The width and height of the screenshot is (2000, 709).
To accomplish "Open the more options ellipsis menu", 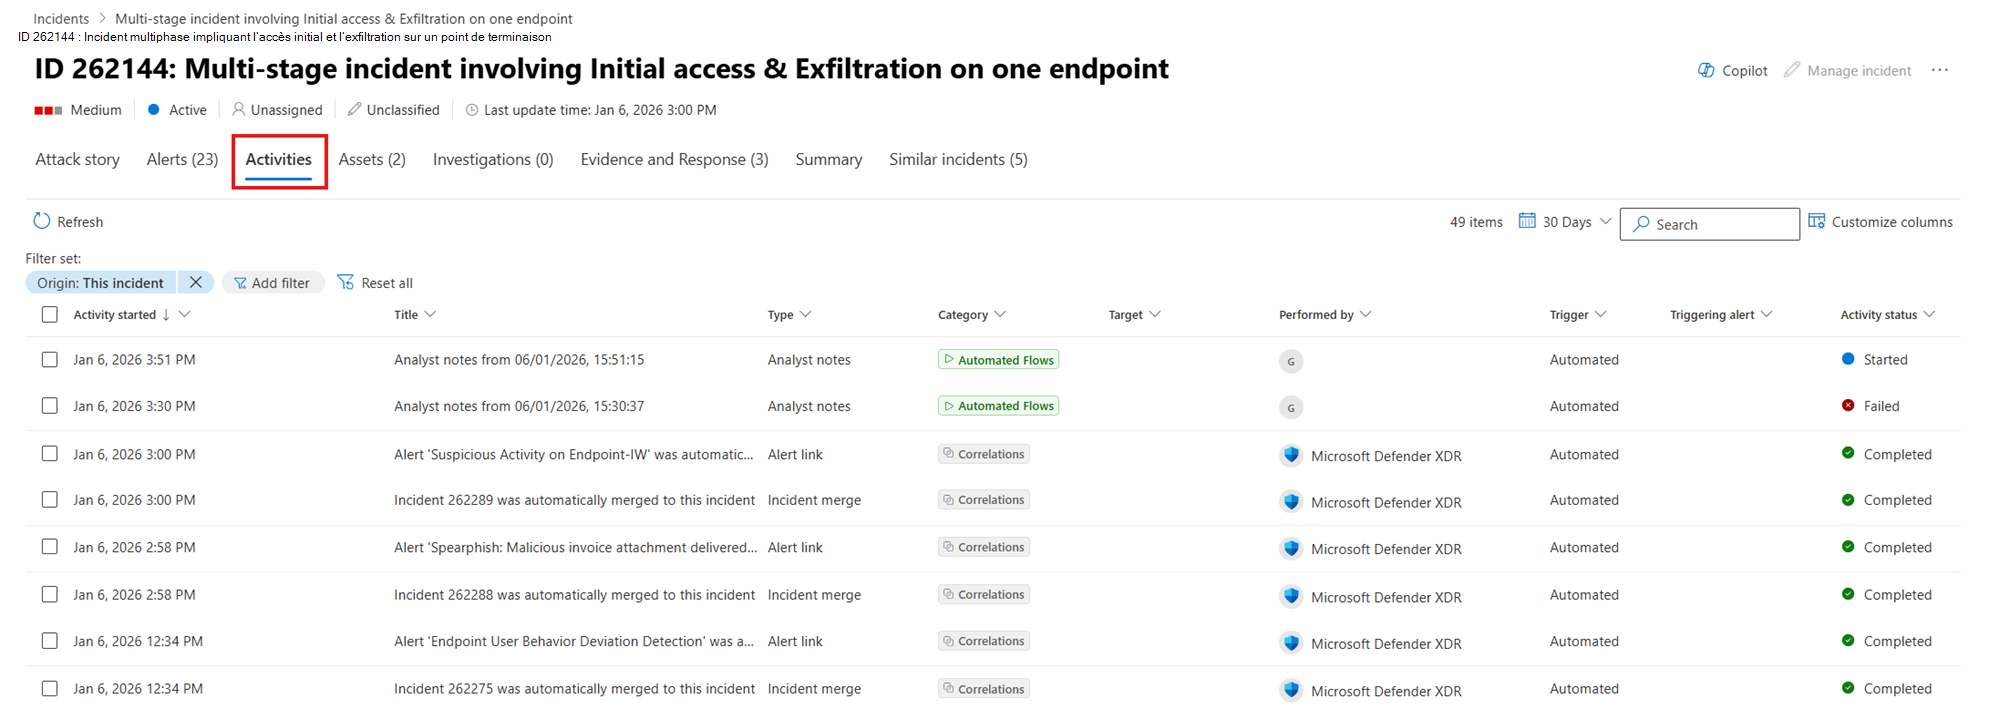I will click(x=1940, y=70).
